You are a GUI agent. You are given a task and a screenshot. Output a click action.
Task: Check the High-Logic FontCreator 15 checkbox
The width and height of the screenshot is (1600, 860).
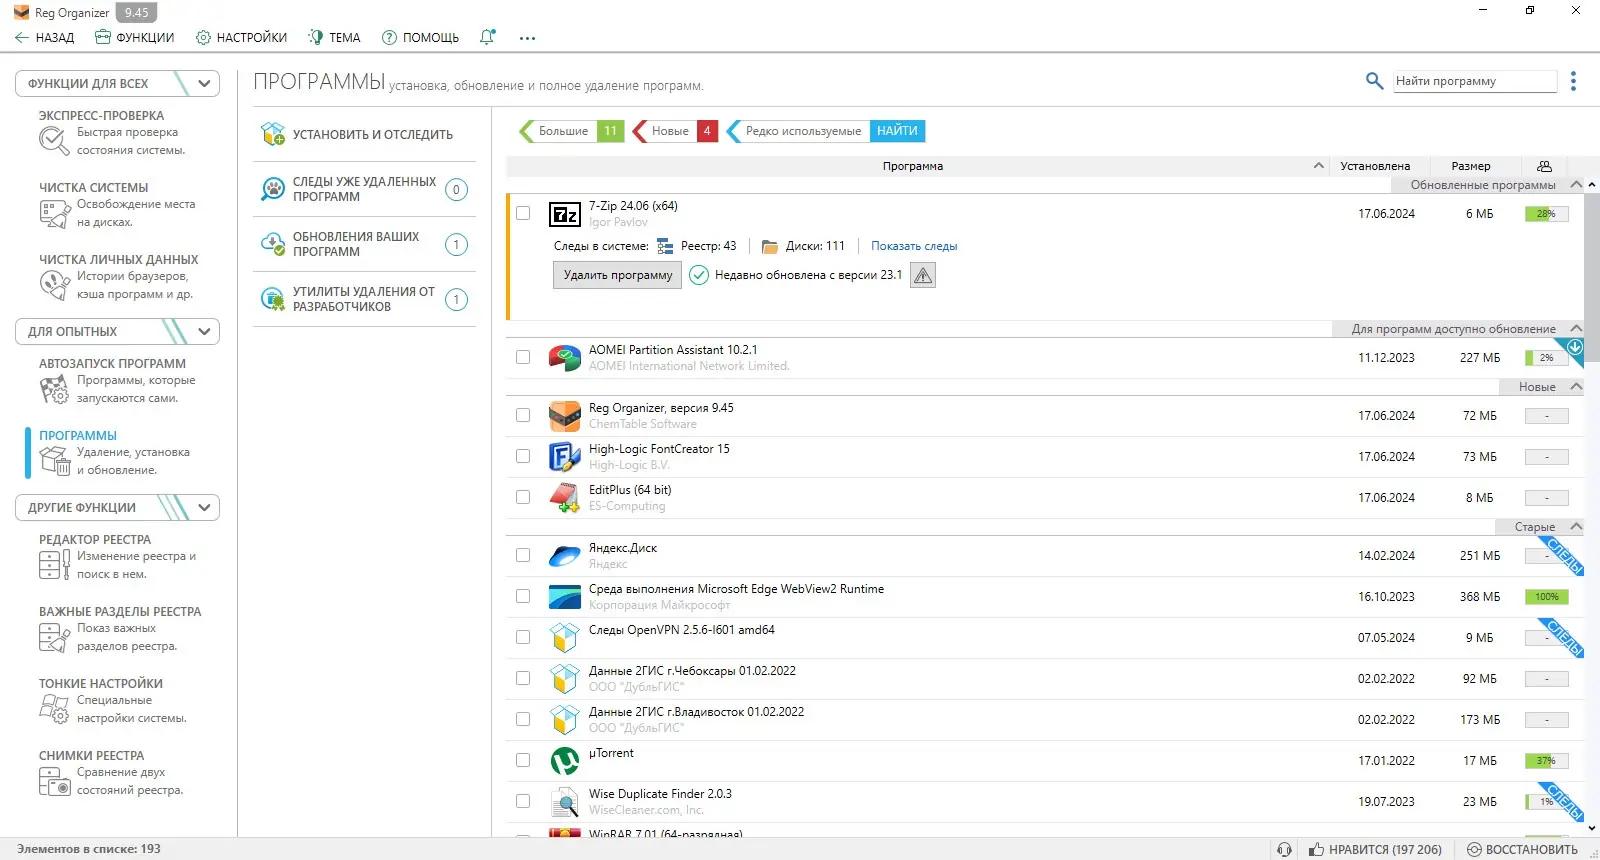[x=523, y=456]
